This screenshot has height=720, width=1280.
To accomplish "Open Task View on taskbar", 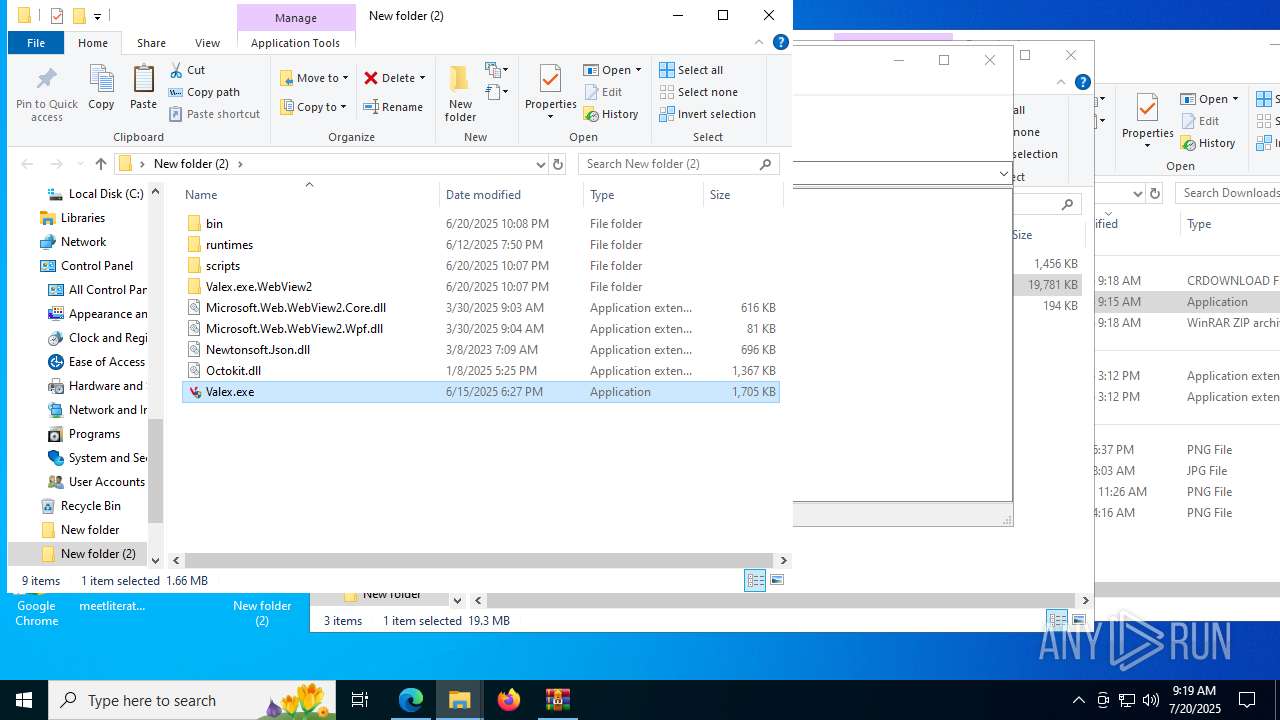I will pos(361,700).
